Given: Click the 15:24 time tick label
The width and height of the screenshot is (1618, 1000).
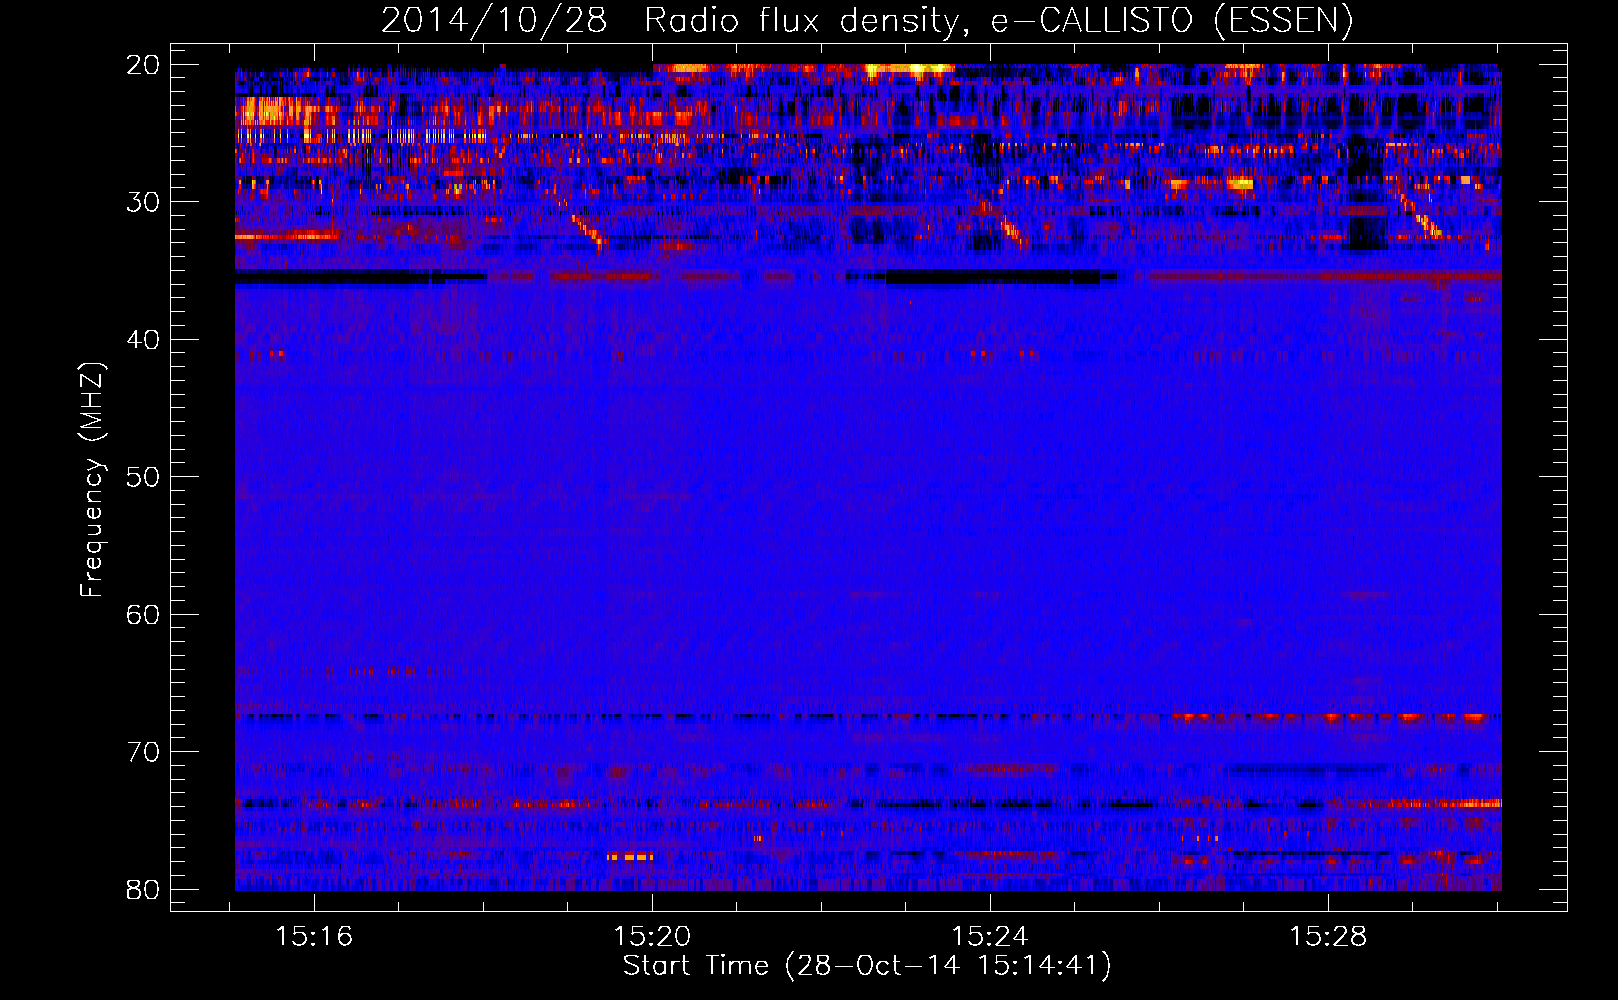Looking at the screenshot, I should [990, 937].
